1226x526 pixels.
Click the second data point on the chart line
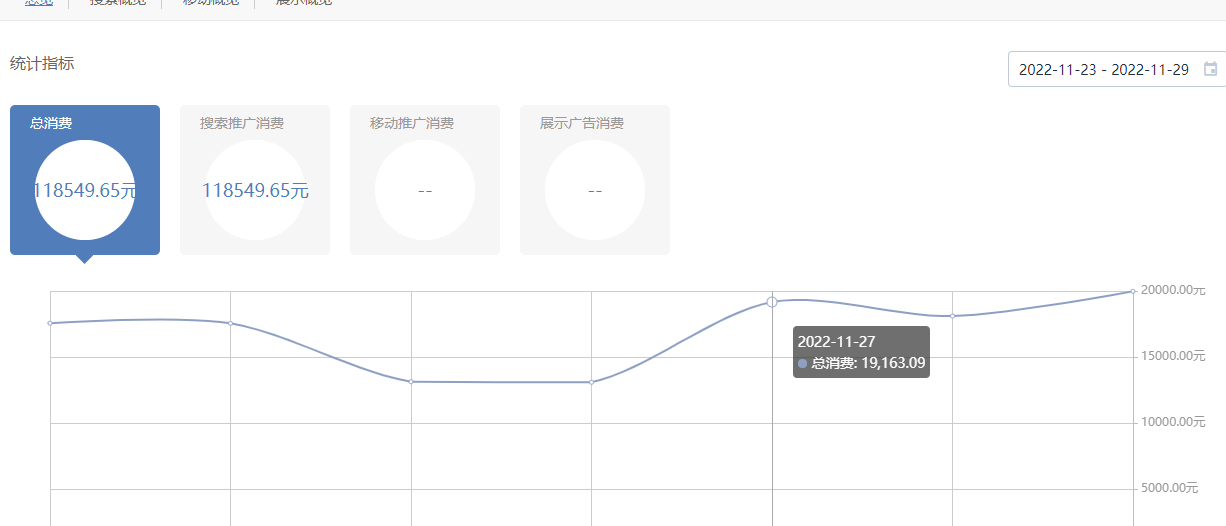[231, 323]
